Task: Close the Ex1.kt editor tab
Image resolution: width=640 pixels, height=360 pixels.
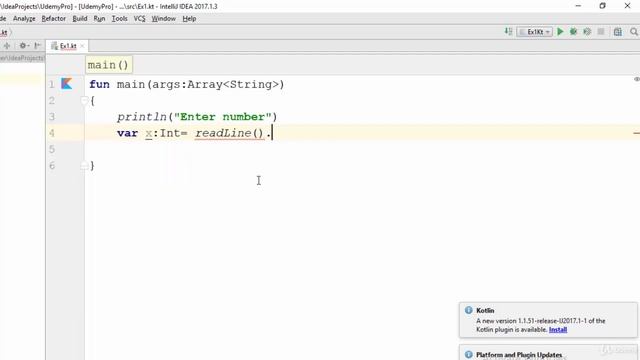Action: [x=82, y=46]
